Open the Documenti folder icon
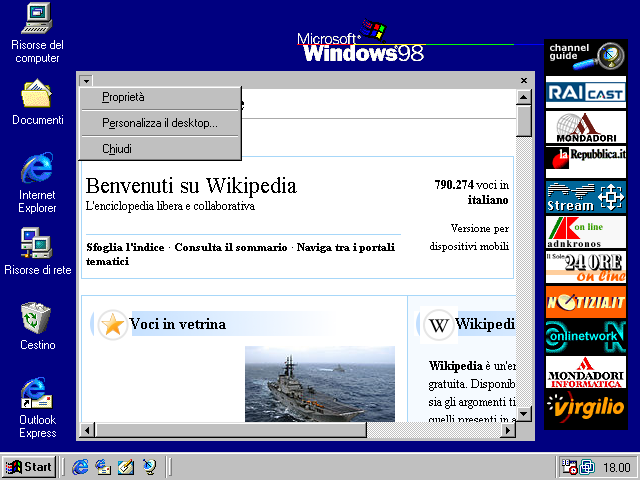640x480 pixels. pos(37,95)
